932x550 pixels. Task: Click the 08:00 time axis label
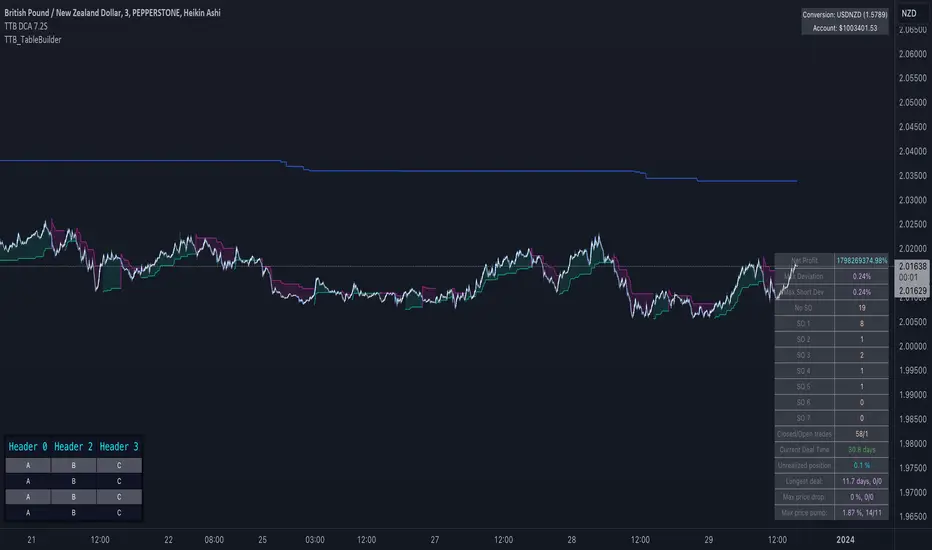point(214,540)
